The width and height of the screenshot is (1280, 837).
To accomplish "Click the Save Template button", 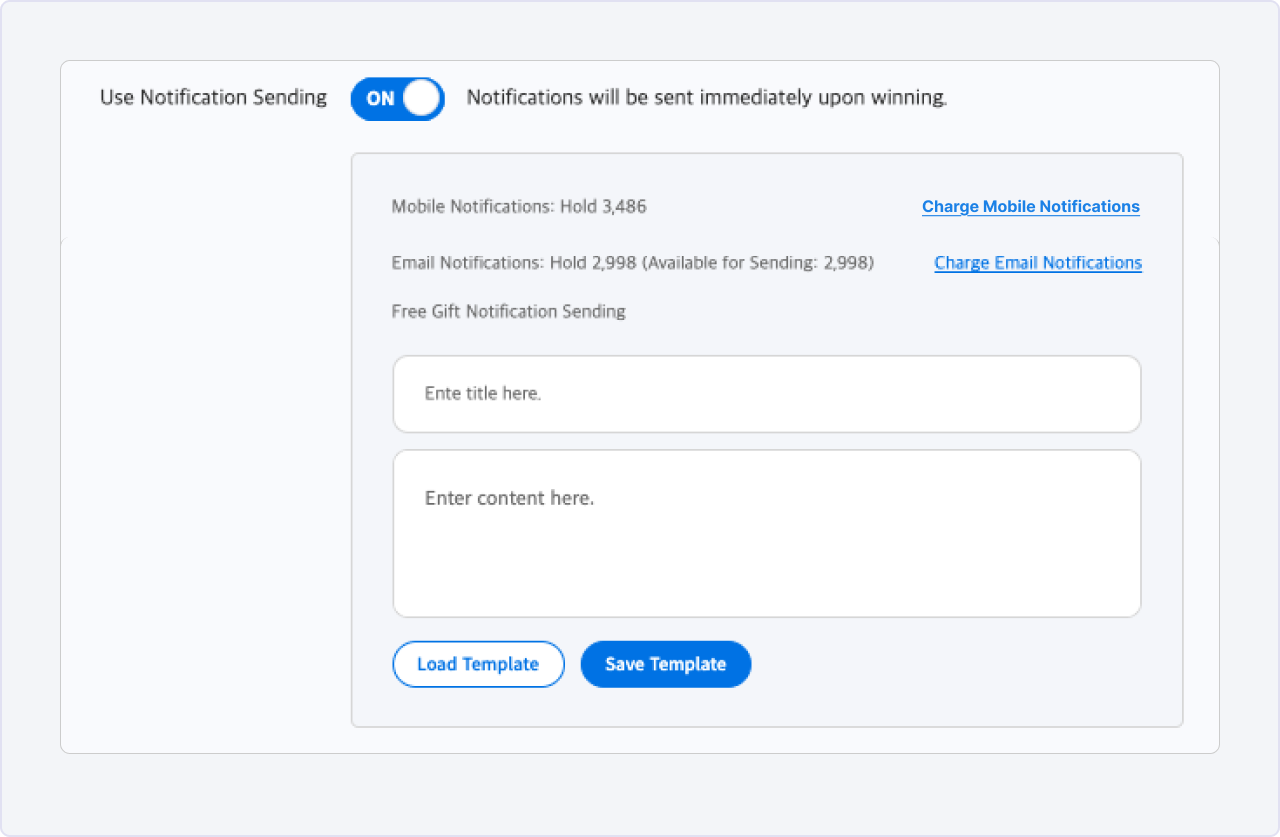I will (x=666, y=664).
